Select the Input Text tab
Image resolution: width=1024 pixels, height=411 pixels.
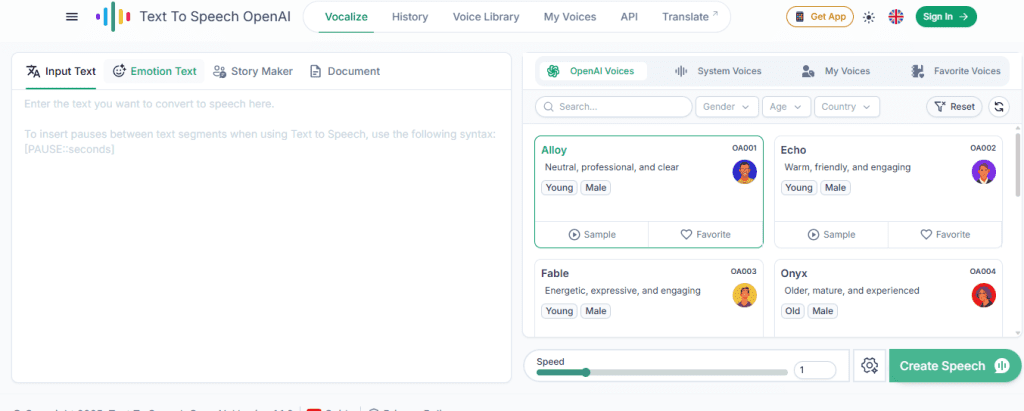coord(61,71)
